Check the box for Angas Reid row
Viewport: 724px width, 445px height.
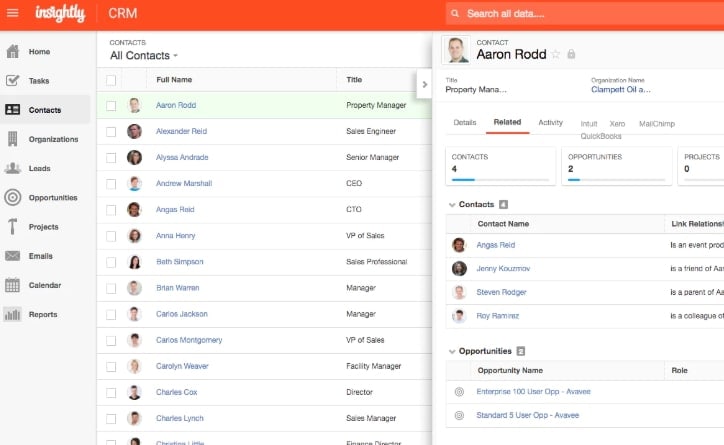pyautogui.click(x=111, y=210)
